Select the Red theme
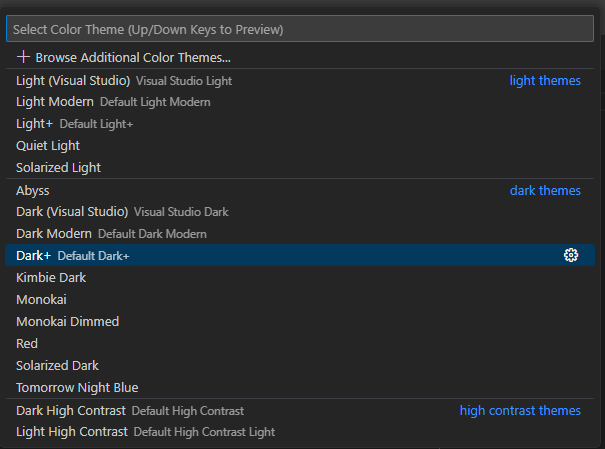This screenshot has width=605, height=449. coord(27,343)
